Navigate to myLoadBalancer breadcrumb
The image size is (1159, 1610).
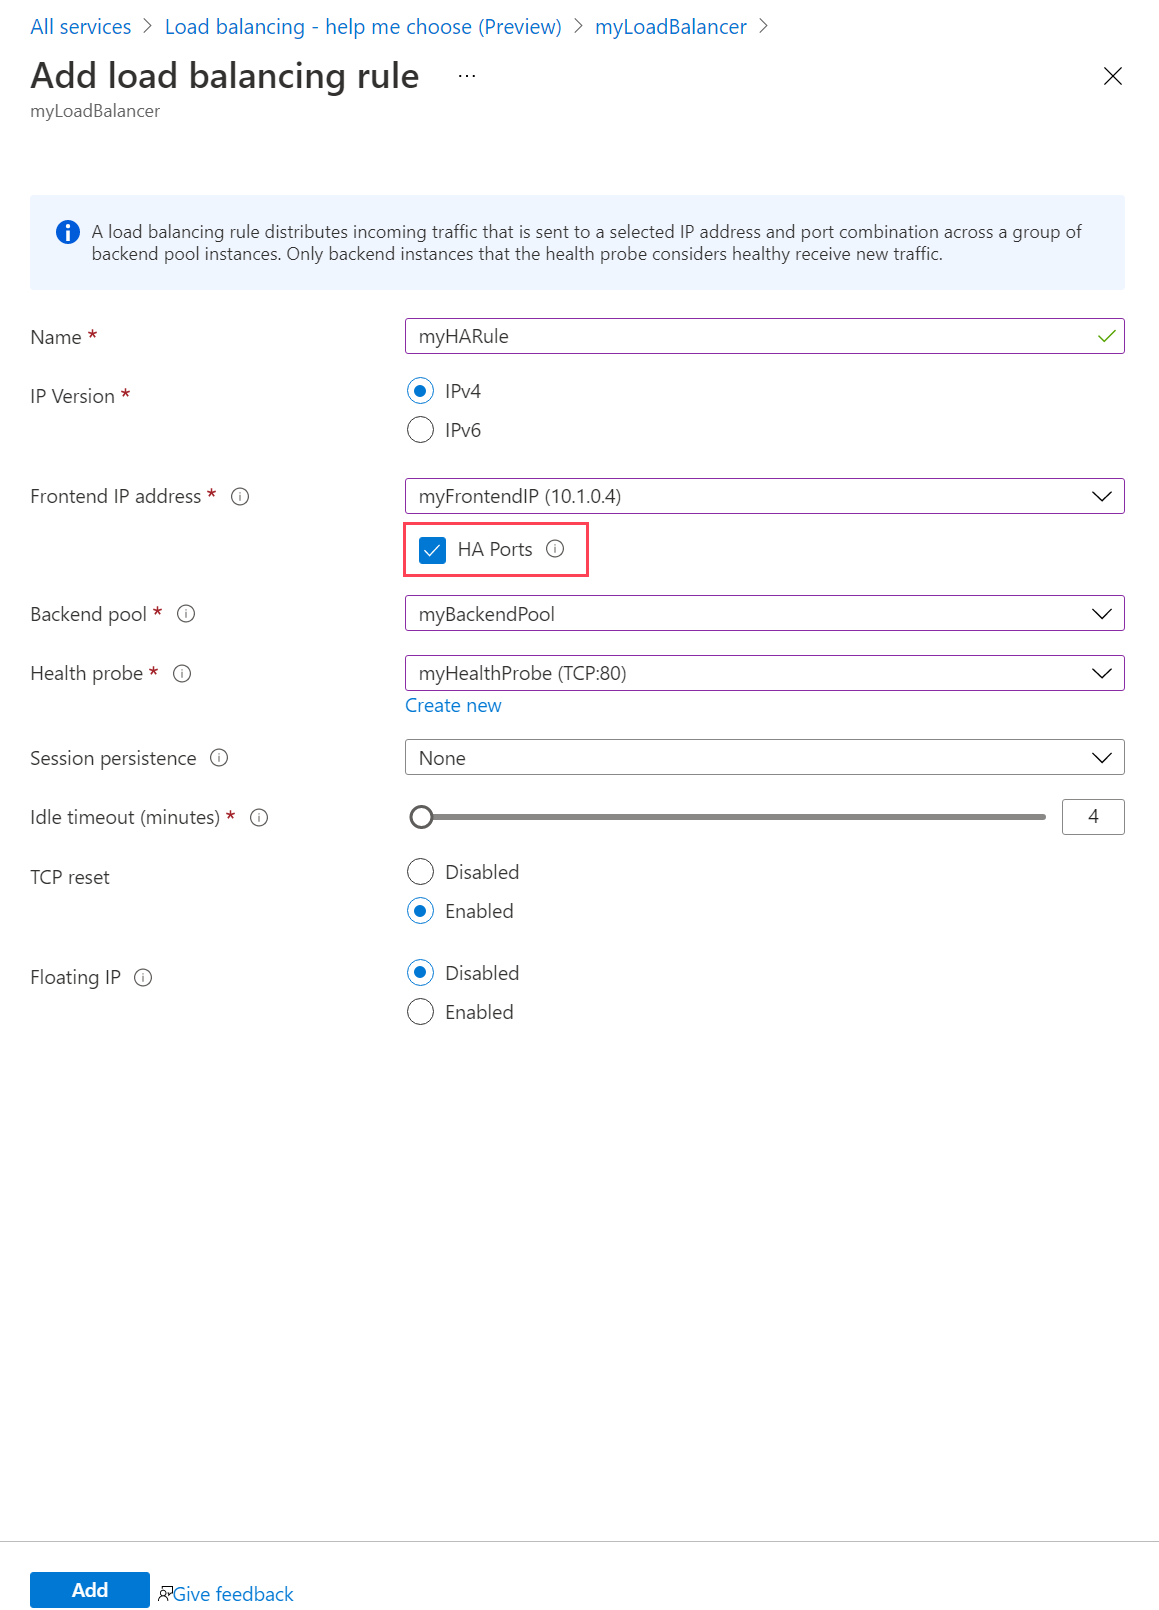(670, 27)
